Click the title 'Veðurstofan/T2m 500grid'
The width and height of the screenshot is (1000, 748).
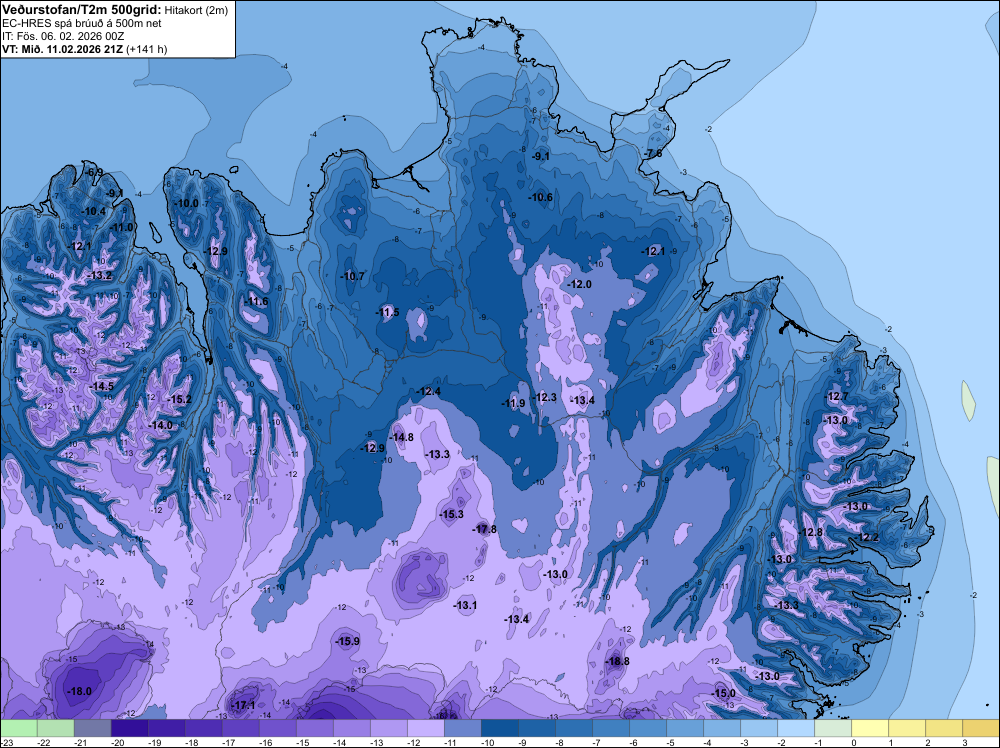82,9
